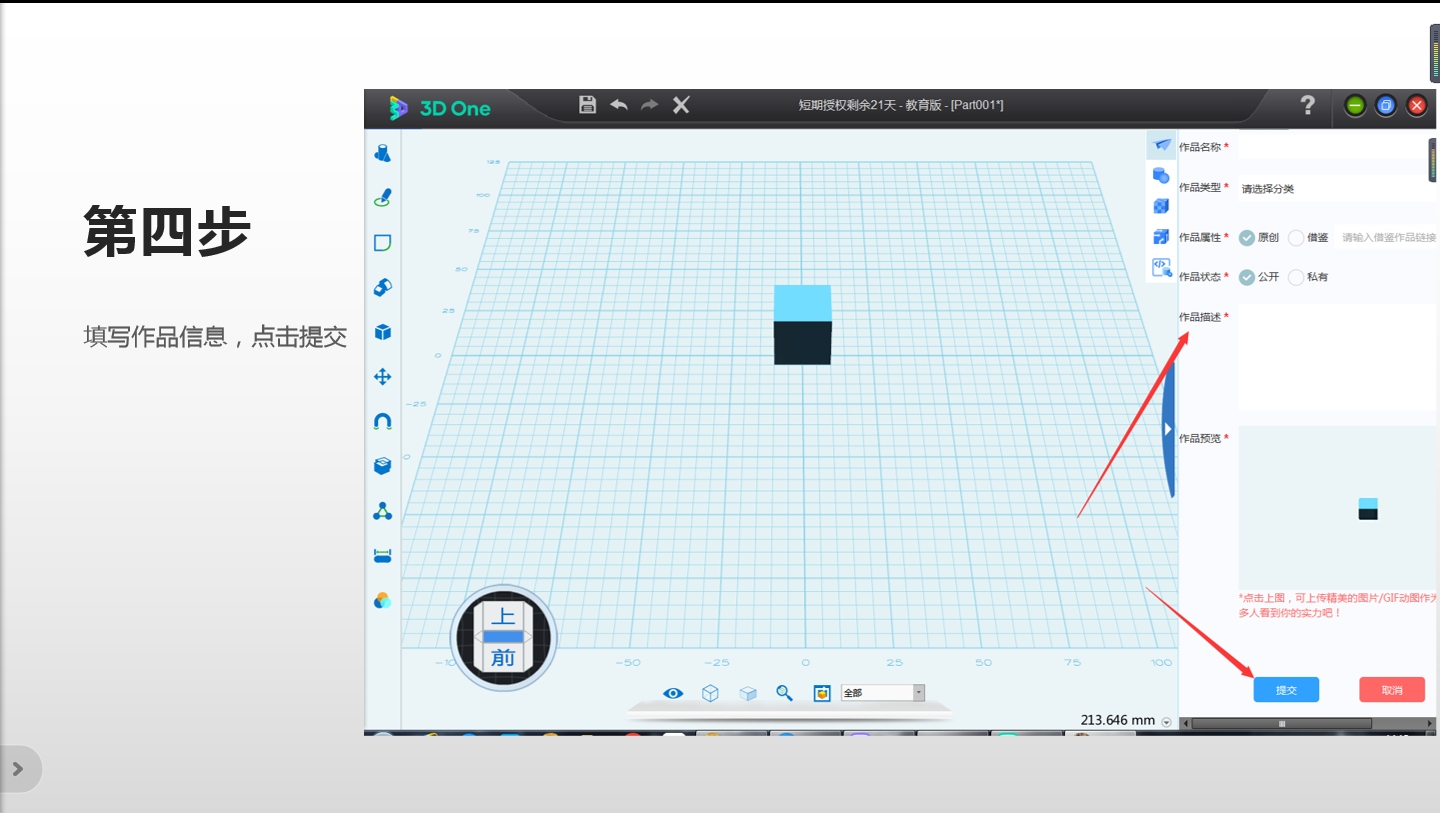
Task: Open the puzzle cube side tab
Action: 1161,237
